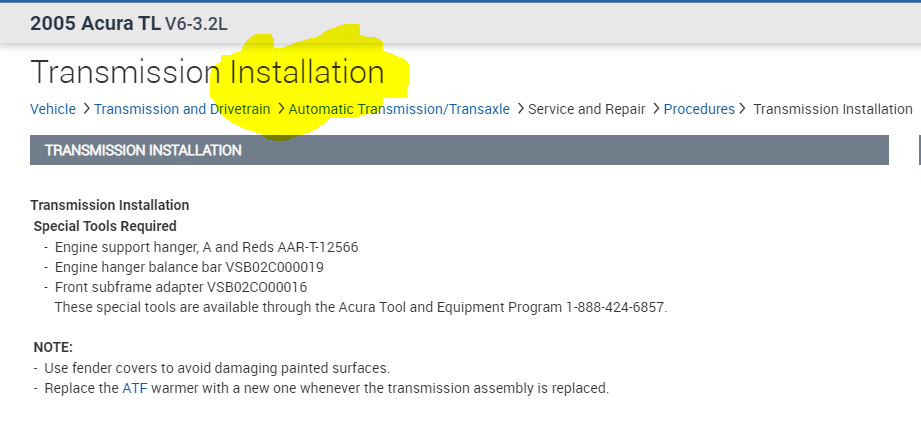921x428 pixels.
Task: Click subframe adapter number VSB02CO00016
Action: (257, 287)
